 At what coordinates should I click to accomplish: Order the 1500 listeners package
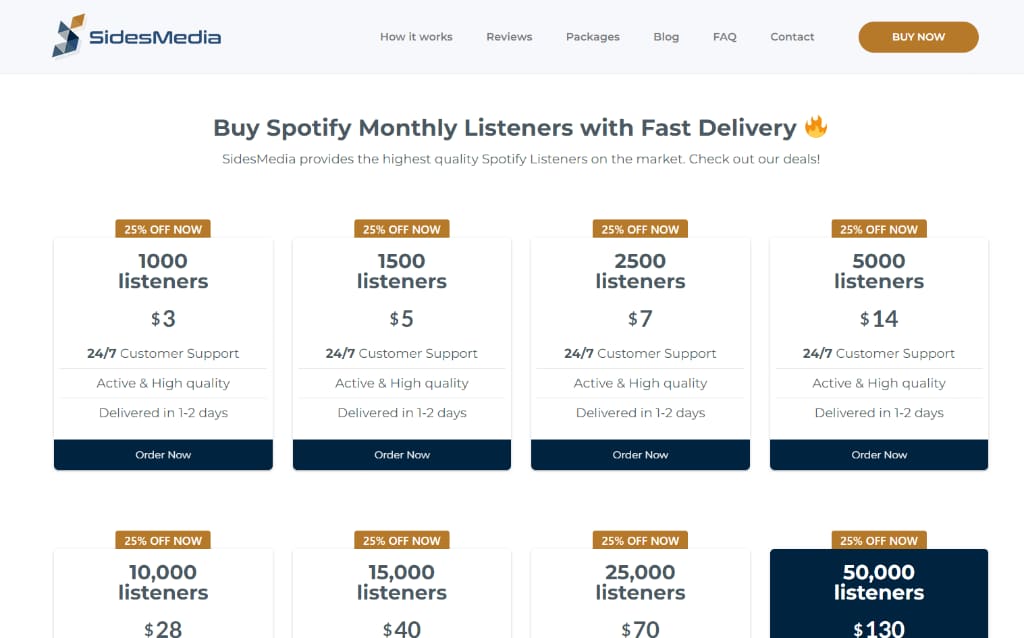point(402,455)
